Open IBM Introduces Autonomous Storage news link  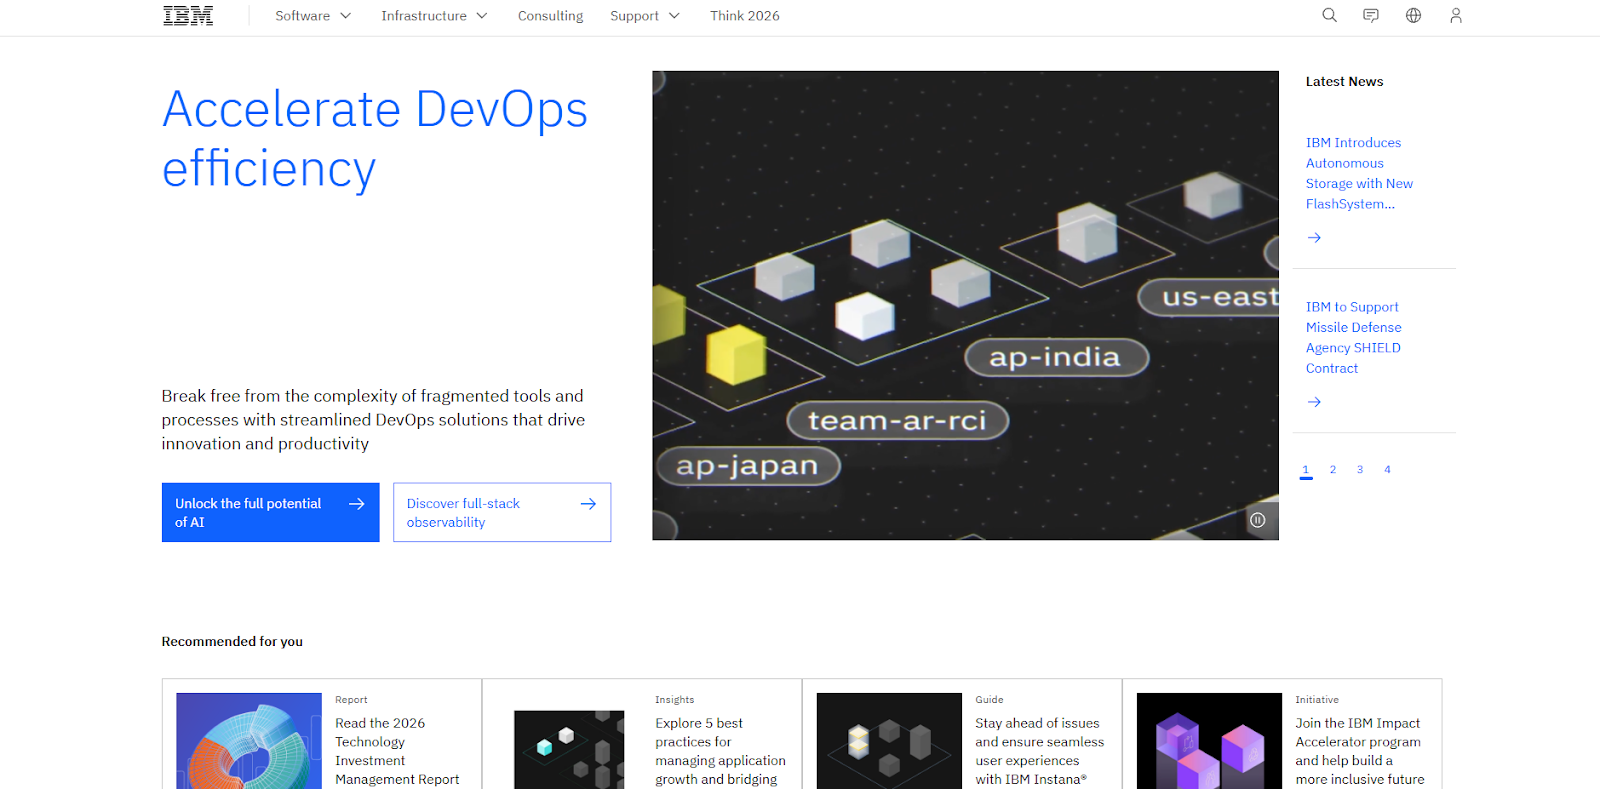tap(1354, 173)
